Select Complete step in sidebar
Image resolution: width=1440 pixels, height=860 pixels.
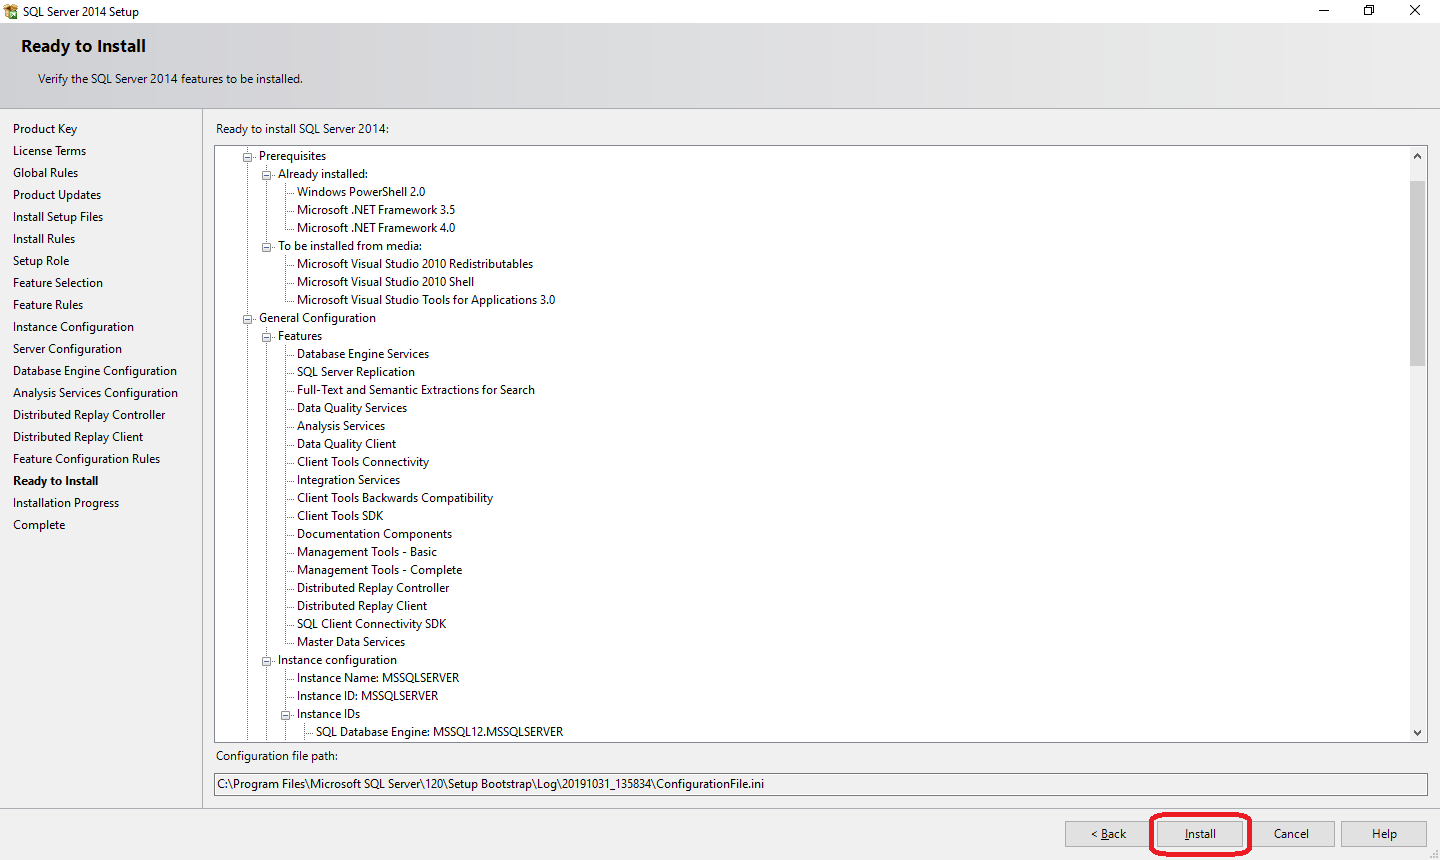point(39,525)
